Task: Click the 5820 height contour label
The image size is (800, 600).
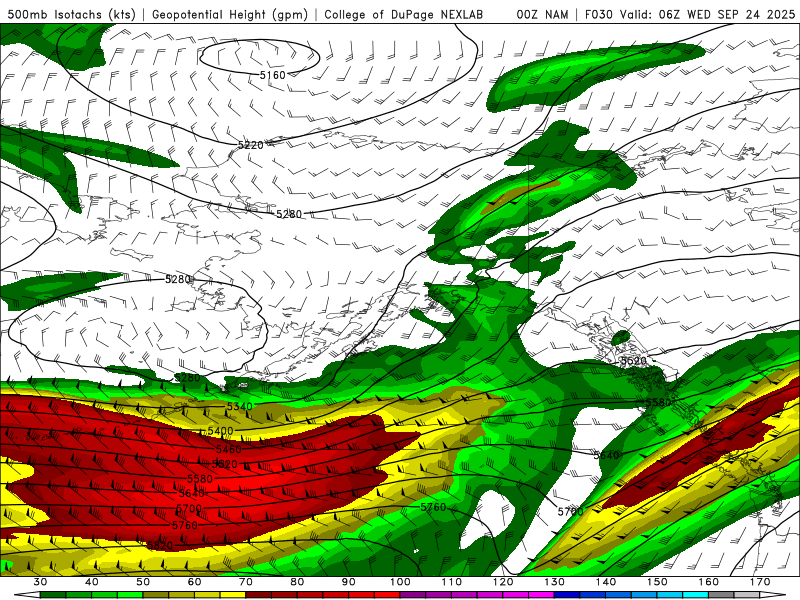Action: pos(160,545)
